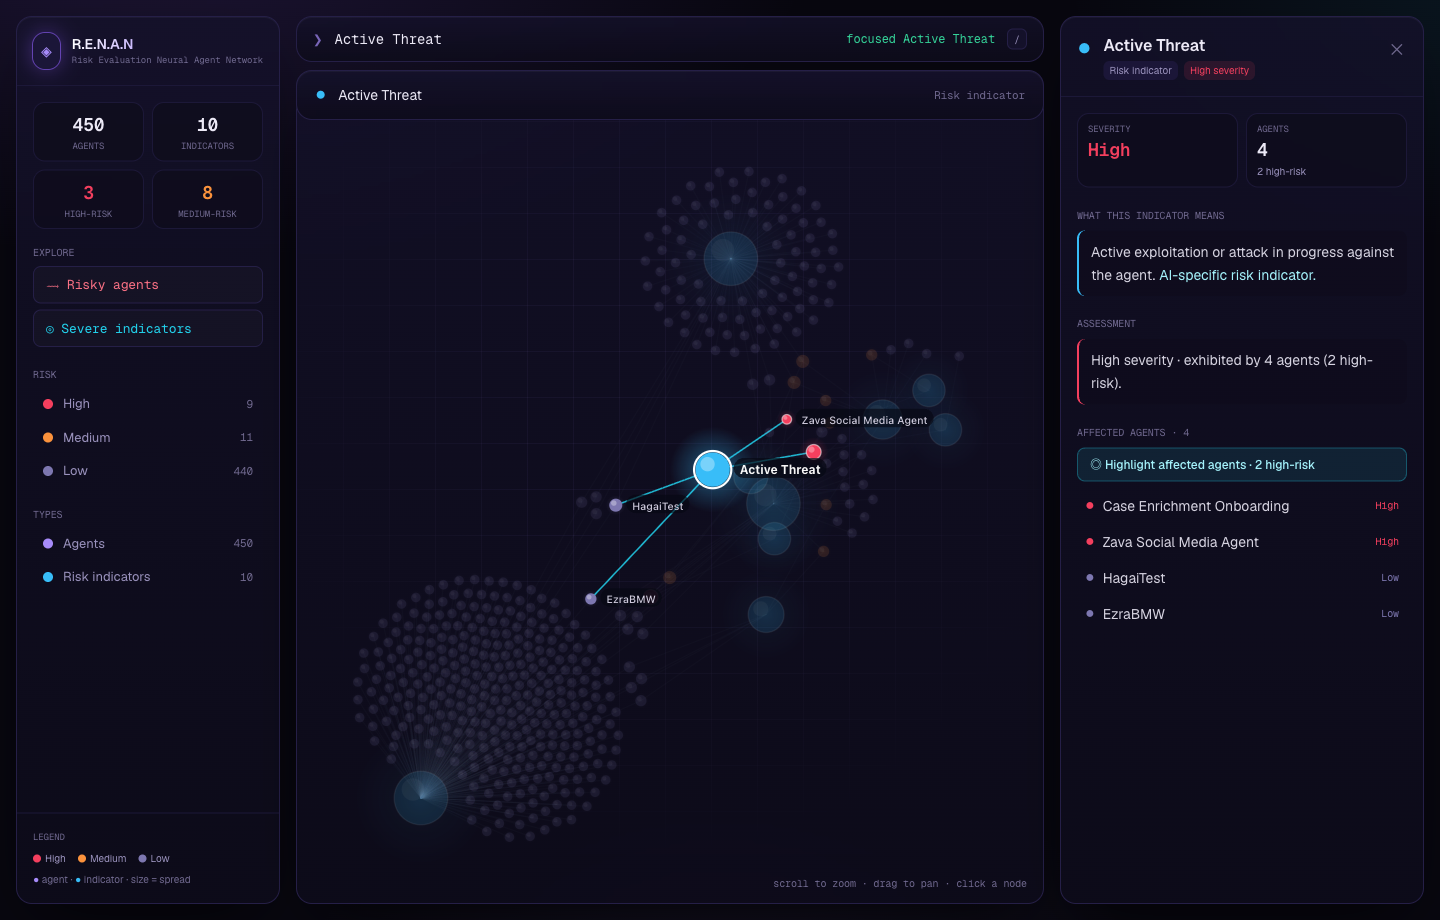Toggle the Low risk filter
Image resolution: width=1440 pixels, height=920 pixels.
148,471
